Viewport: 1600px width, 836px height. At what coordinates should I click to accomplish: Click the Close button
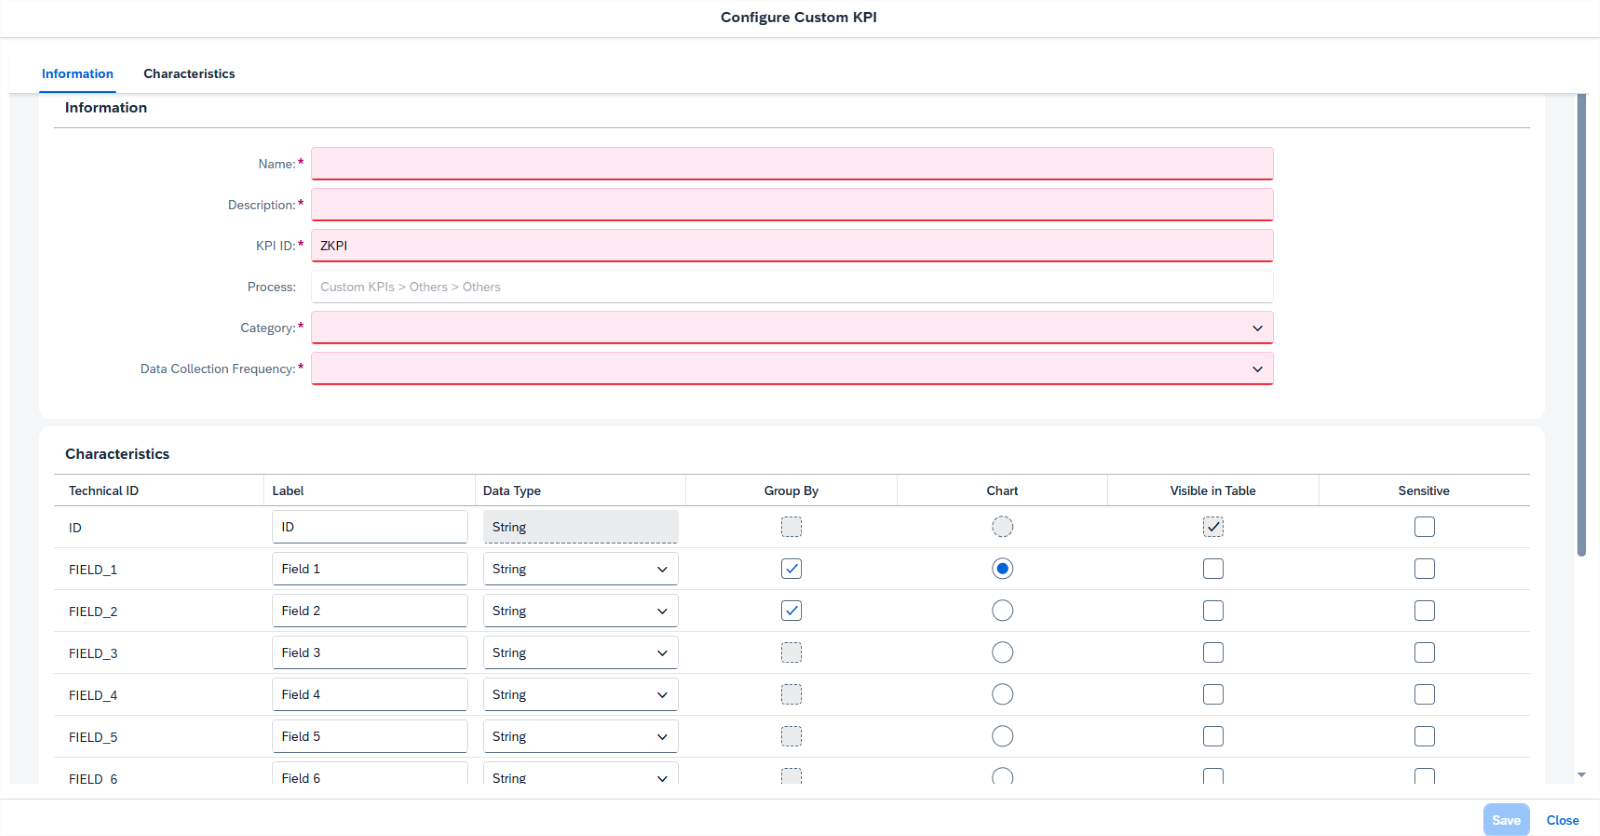(1562, 820)
